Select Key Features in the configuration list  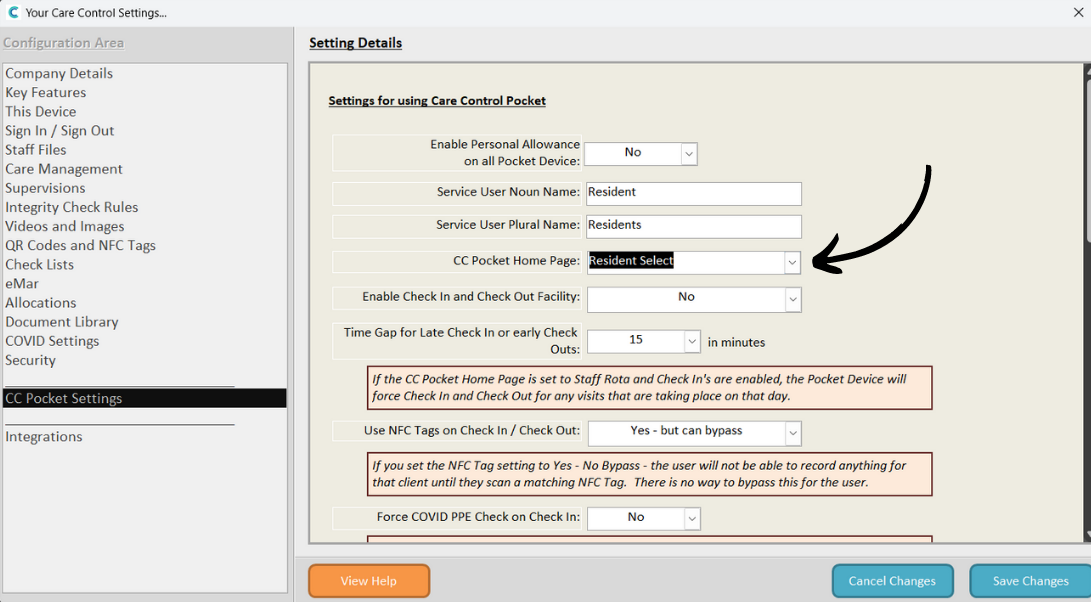pyautogui.click(x=46, y=92)
